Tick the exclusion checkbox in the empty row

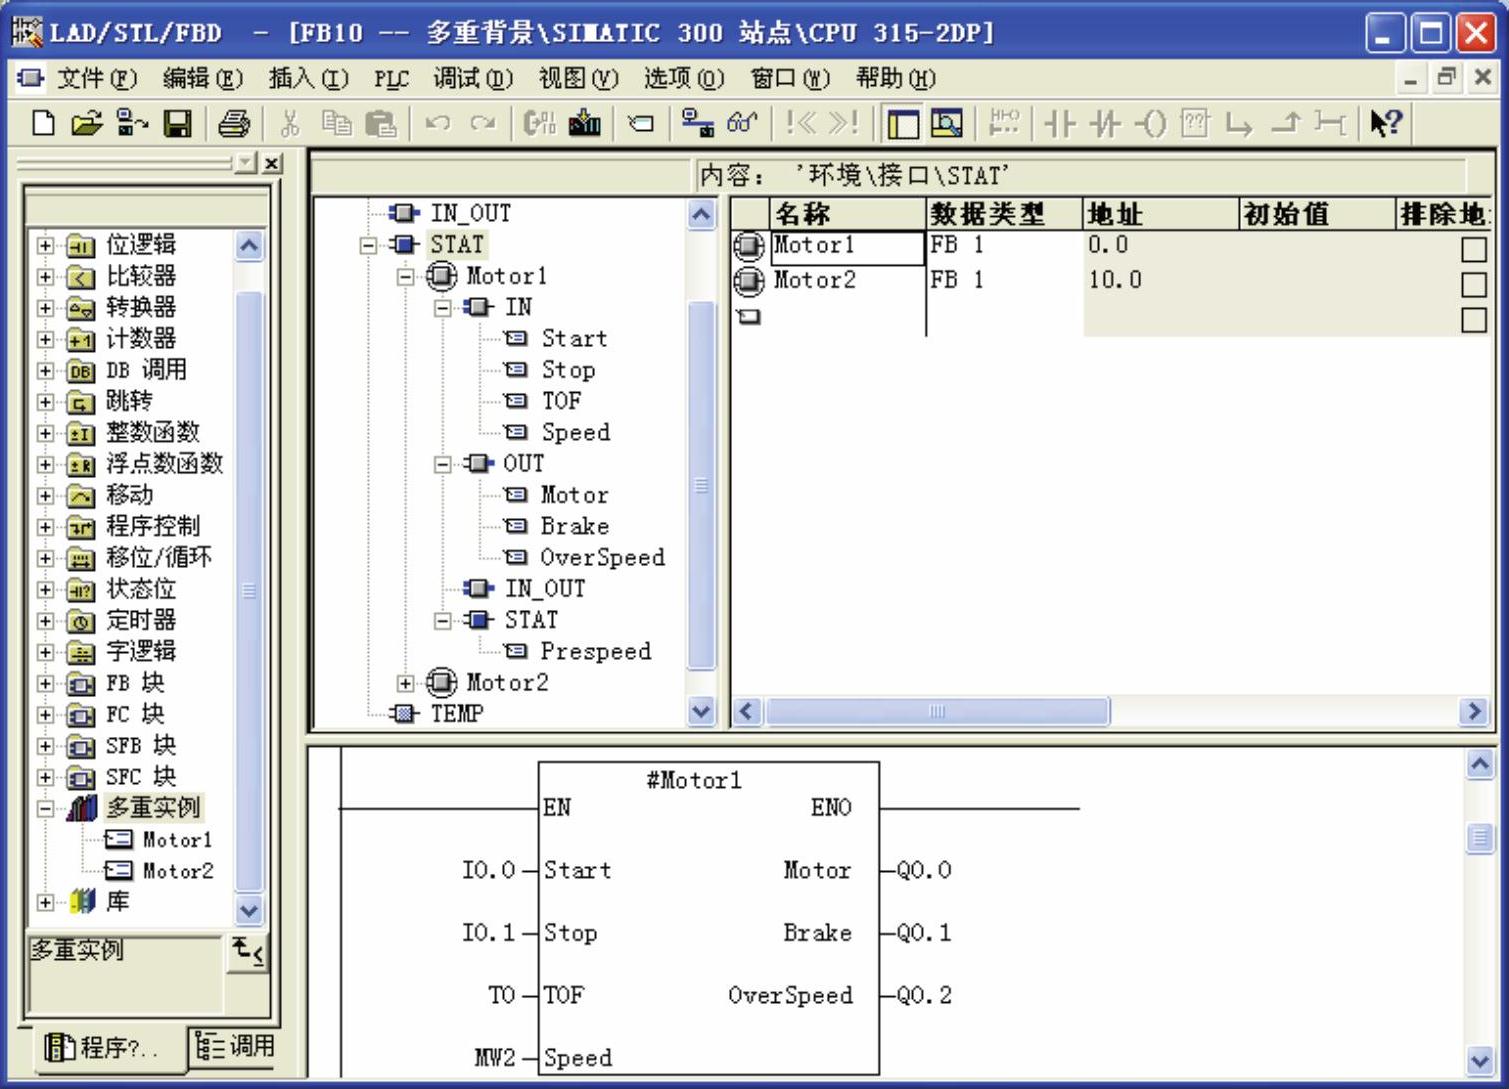pyautogui.click(x=1474, y=320)
